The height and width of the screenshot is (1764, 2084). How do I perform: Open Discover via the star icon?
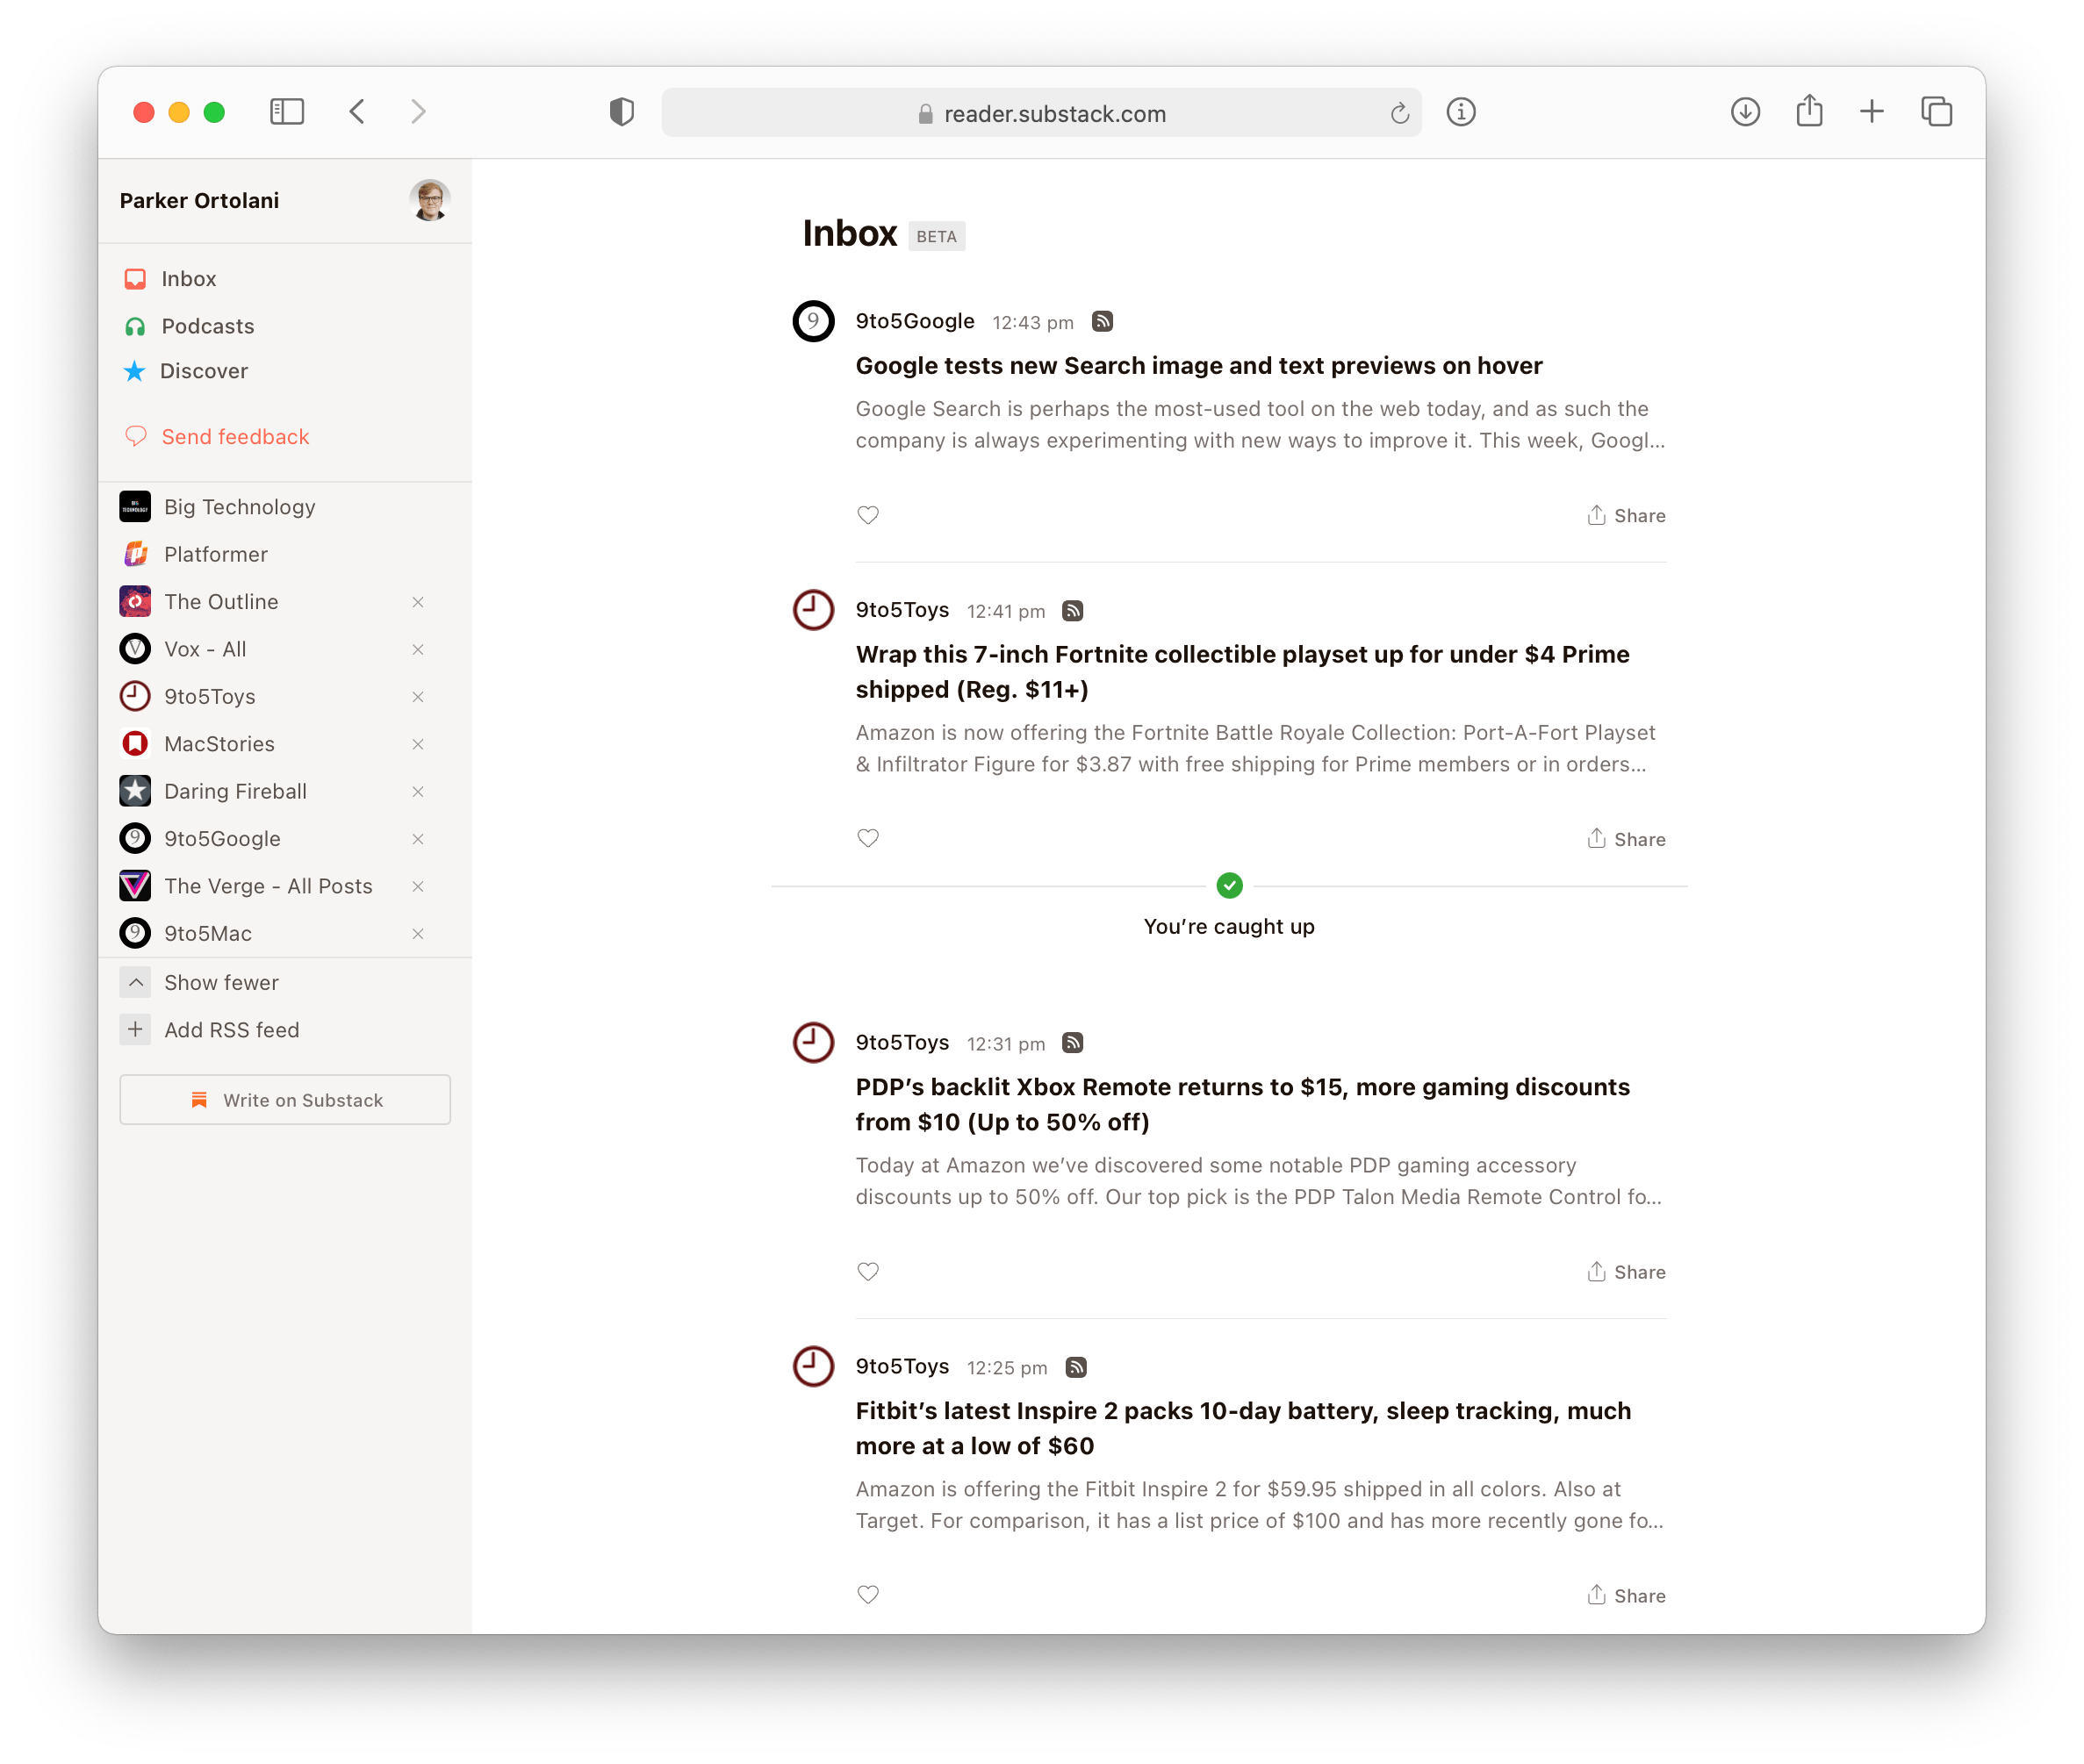(x=136, y=371)
